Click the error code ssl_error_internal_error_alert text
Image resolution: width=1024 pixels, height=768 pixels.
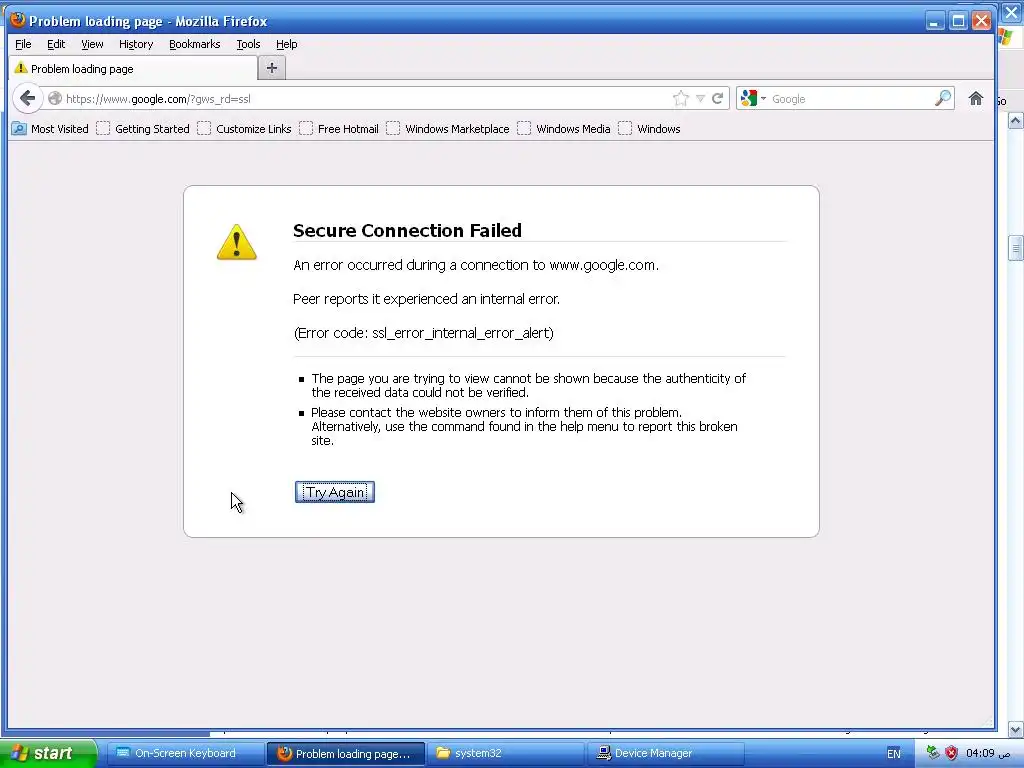click(x=424, y=333)
